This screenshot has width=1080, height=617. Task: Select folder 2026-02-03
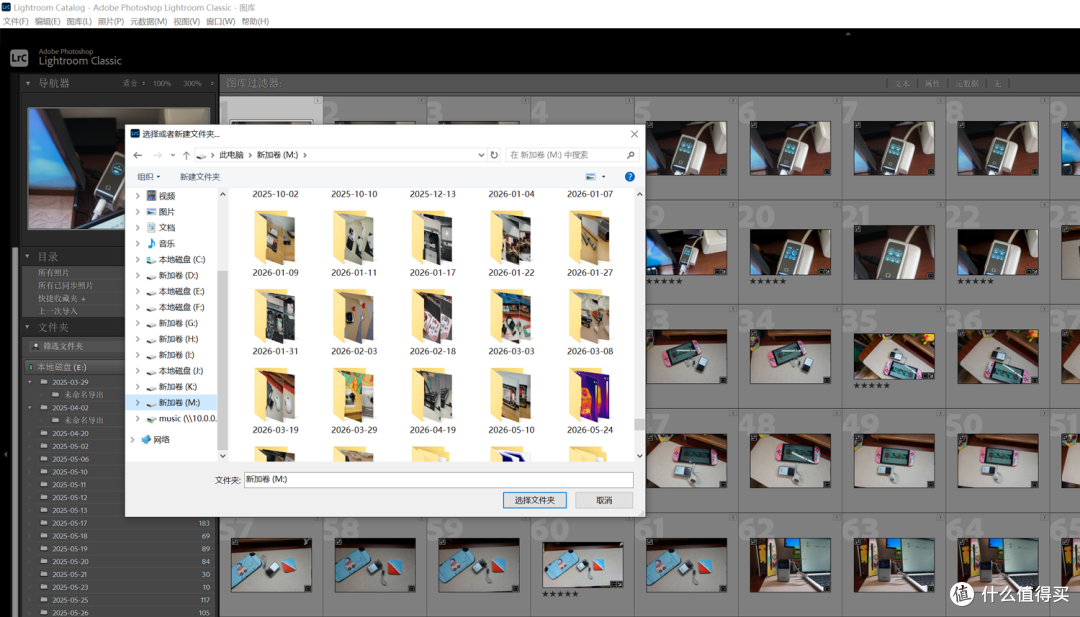354,322
